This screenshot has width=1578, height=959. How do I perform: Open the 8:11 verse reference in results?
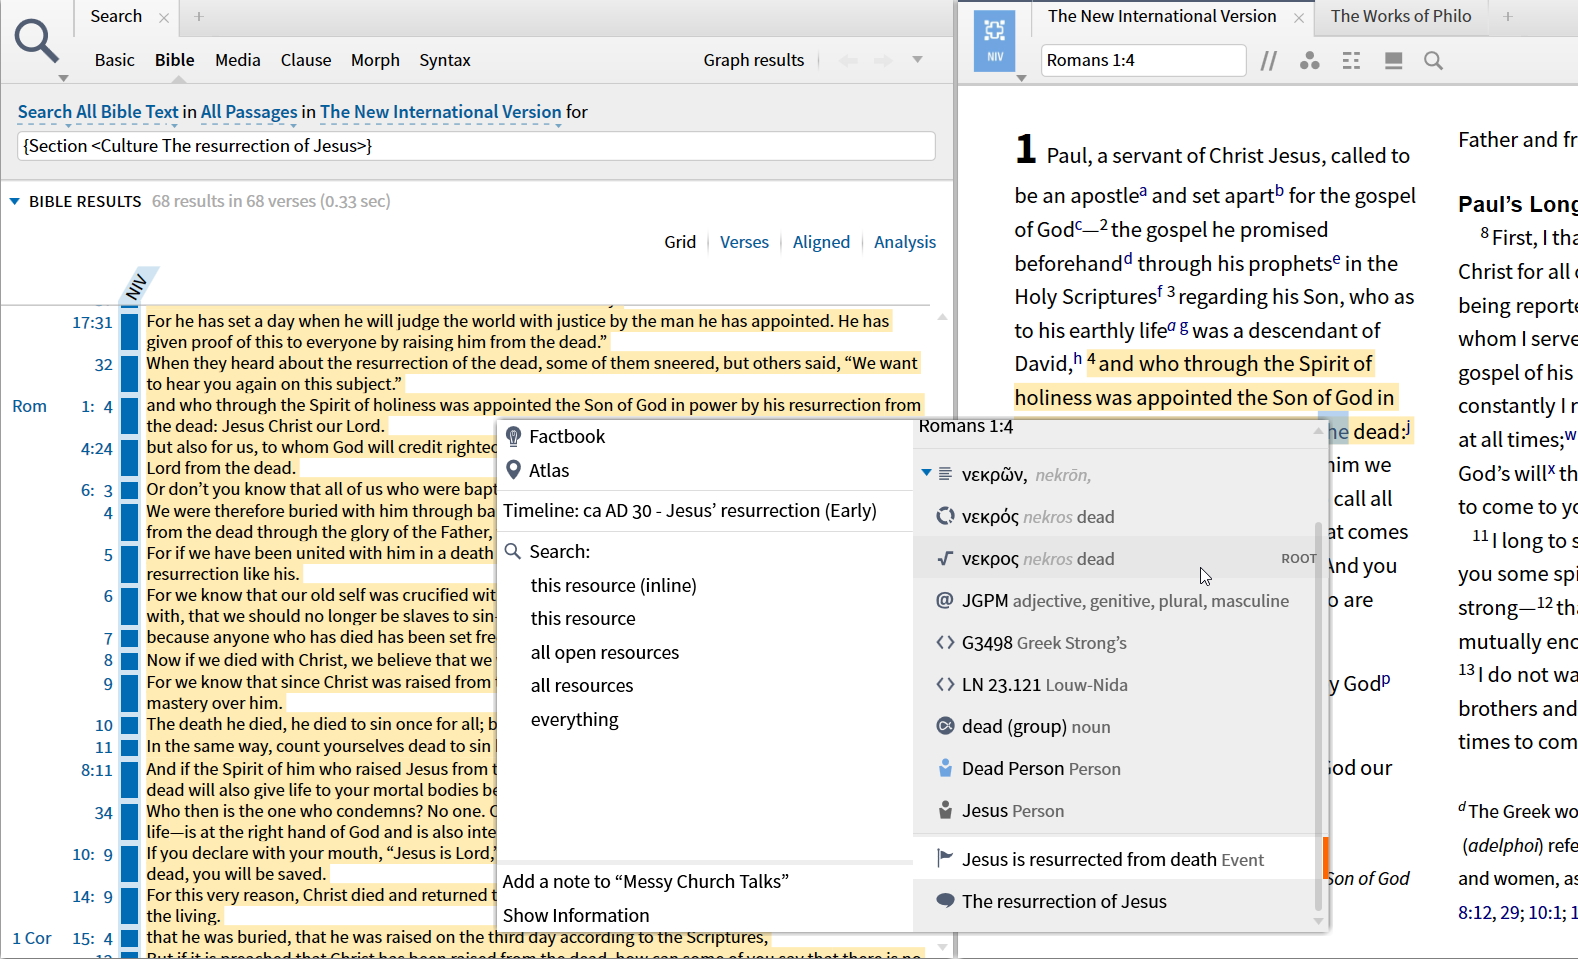[x=97, y=771]
